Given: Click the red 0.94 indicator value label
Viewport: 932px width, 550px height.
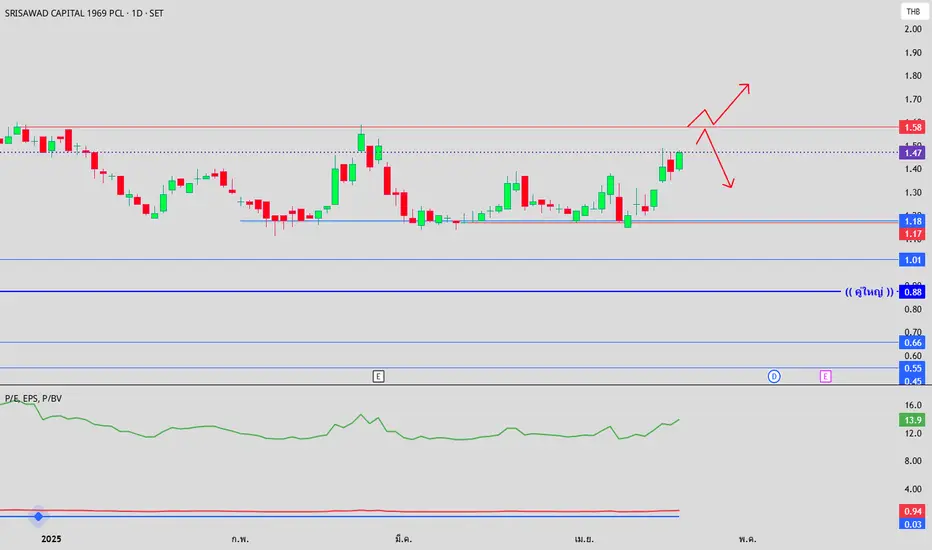Looking at the screenshot, I should [912, 511].
